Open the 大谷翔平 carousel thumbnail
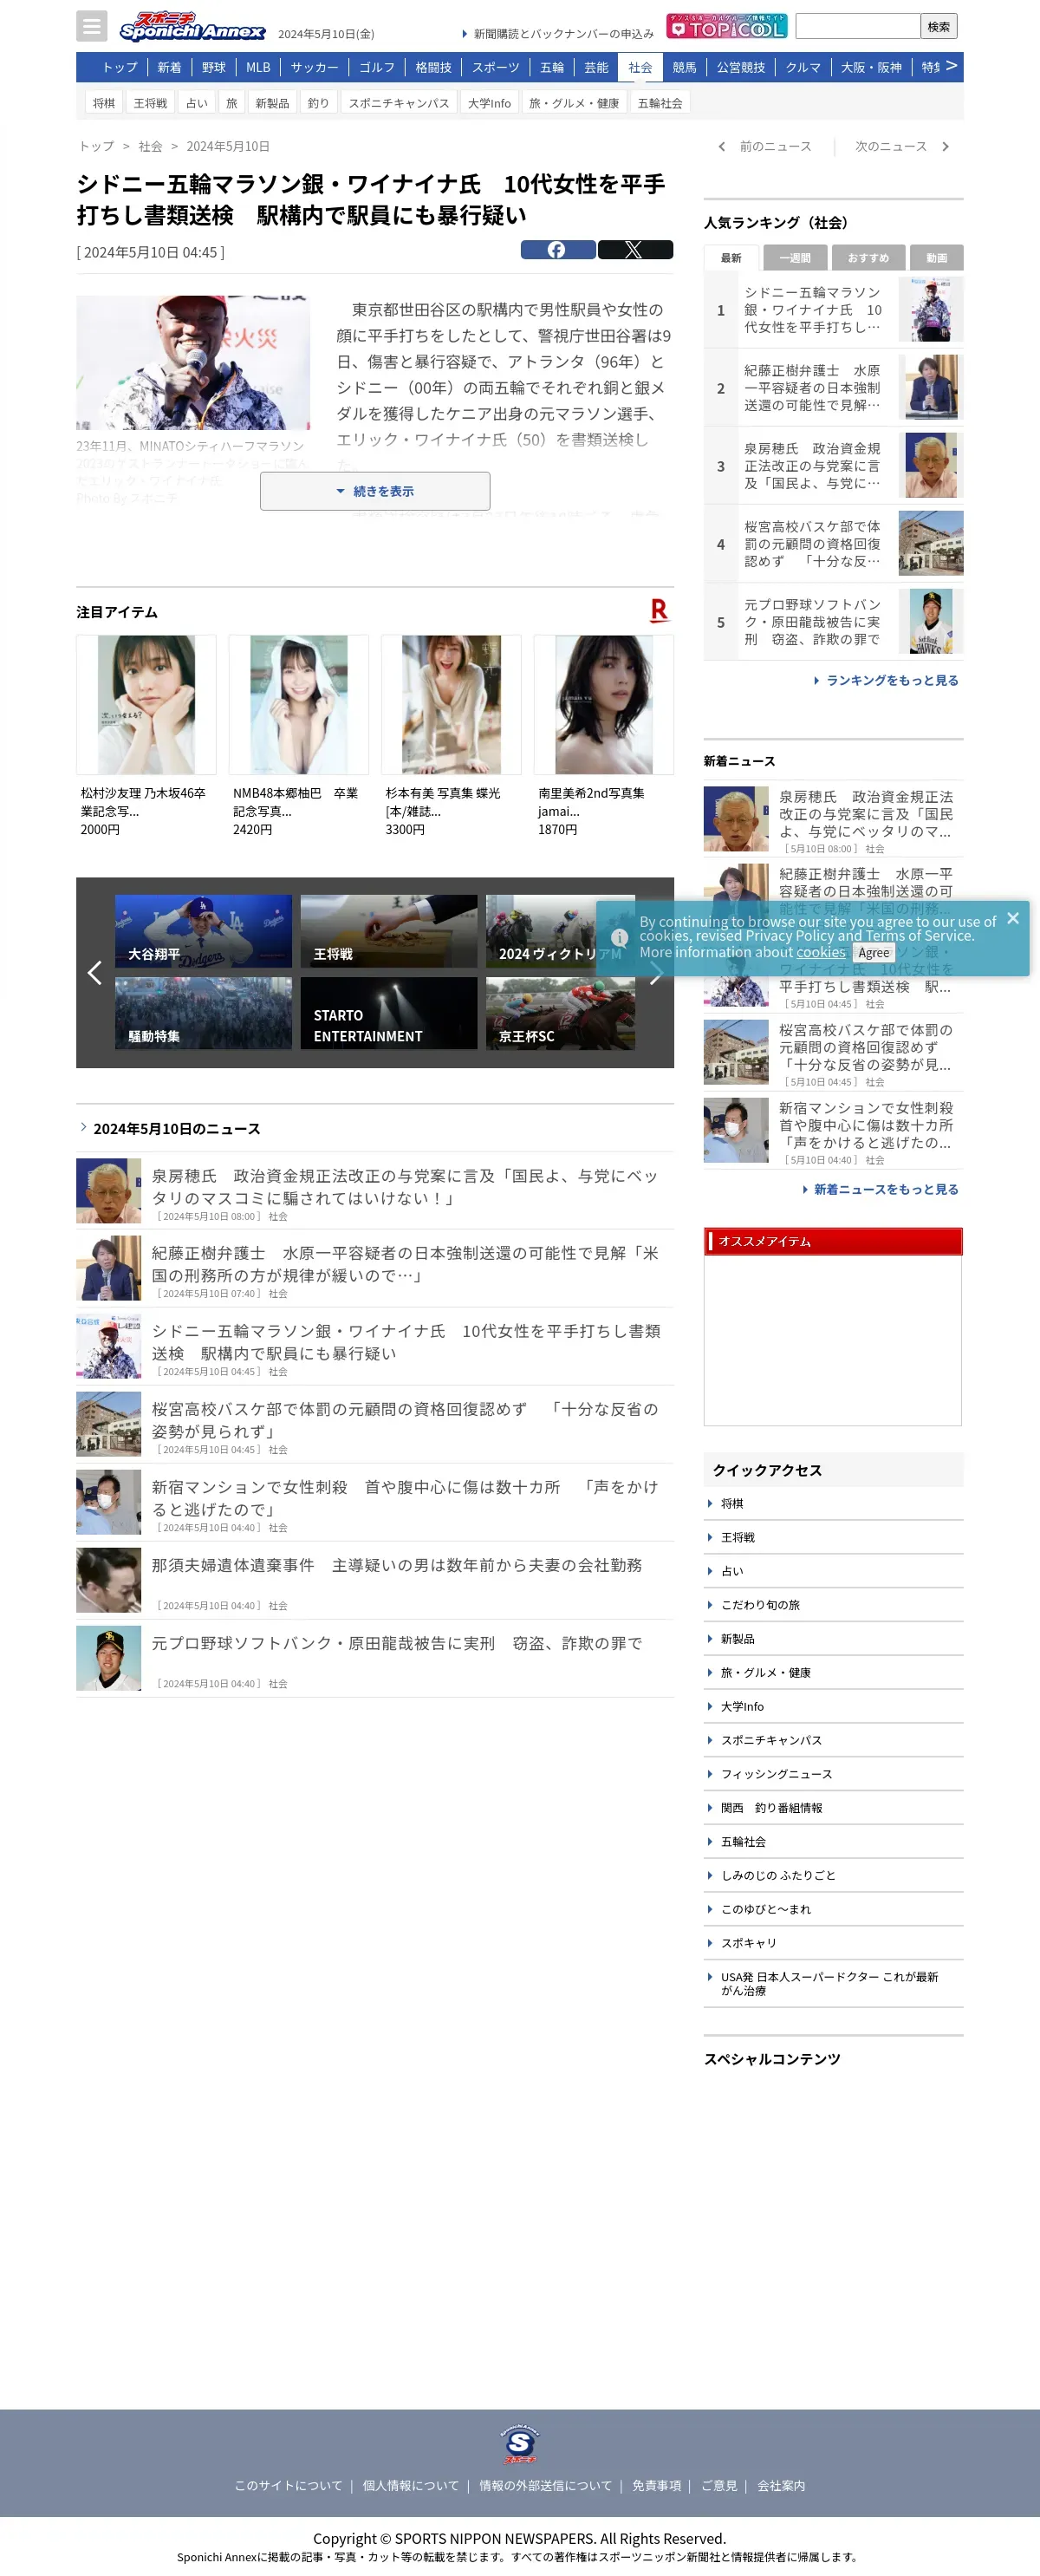This screenshot has width=1040, height=2576. (x=203, y=931)
